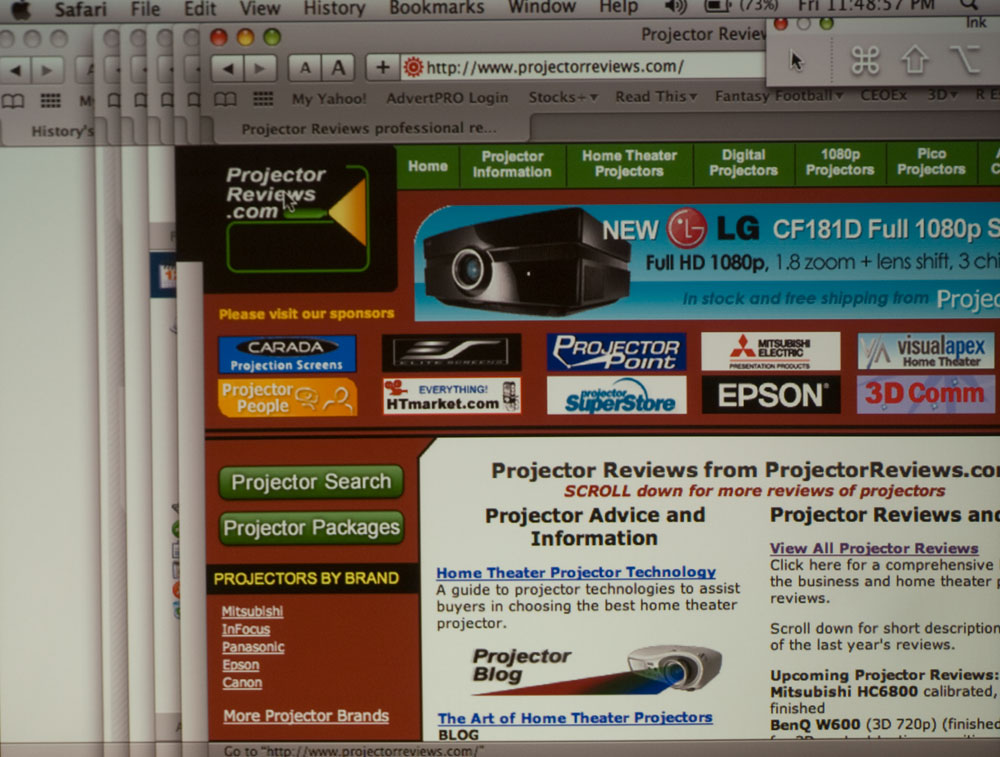Switch to the History's tab in background window
The height and width of the screenshot is (757, 1000).
pos(50,131)
